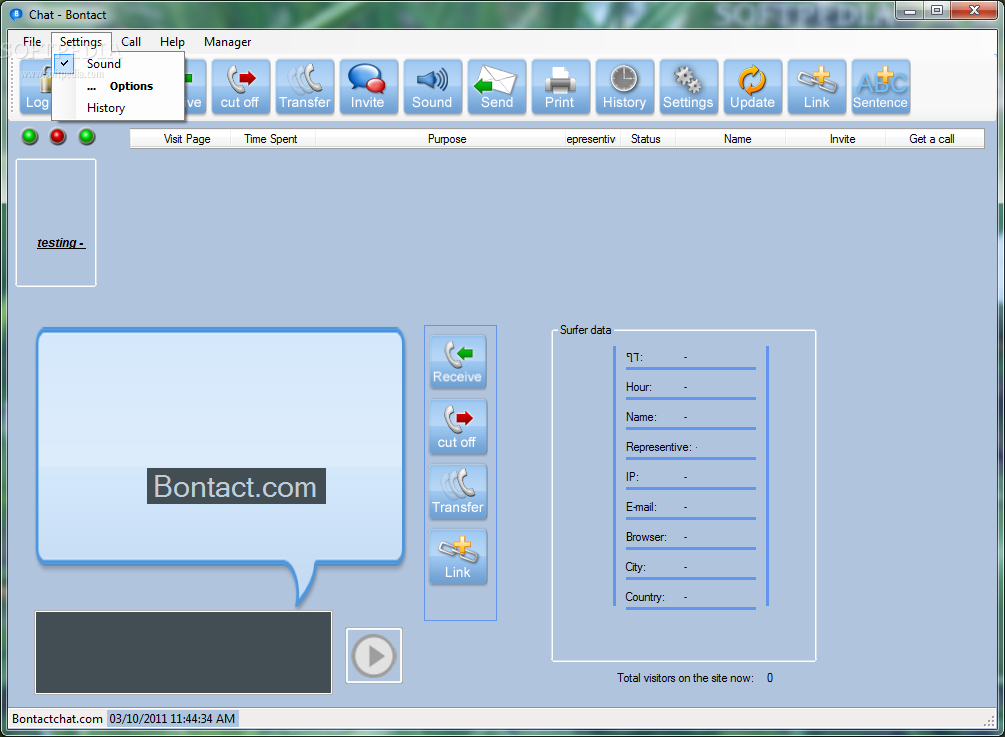Click the Link button beside the chat bubble
This screenshot has width=1005, height=737.
(458, 557)
